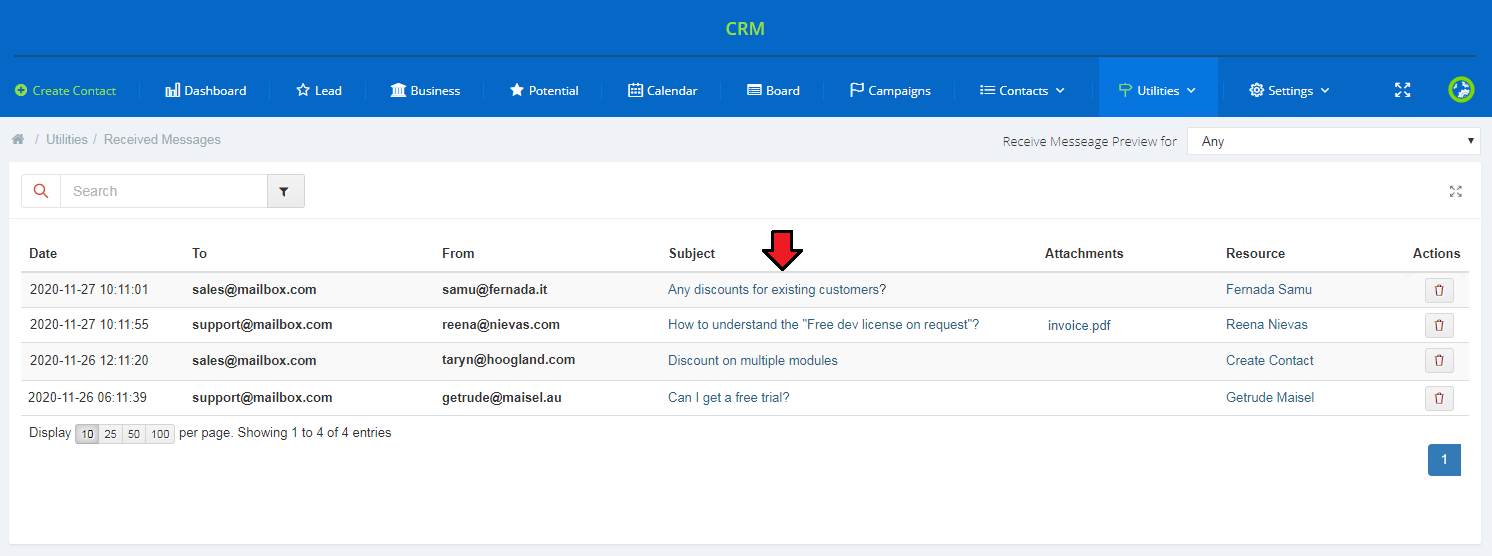Toggle fullscreen icon in the navbar
This screenshot has width=1492, height=556.
(1402, 90)
